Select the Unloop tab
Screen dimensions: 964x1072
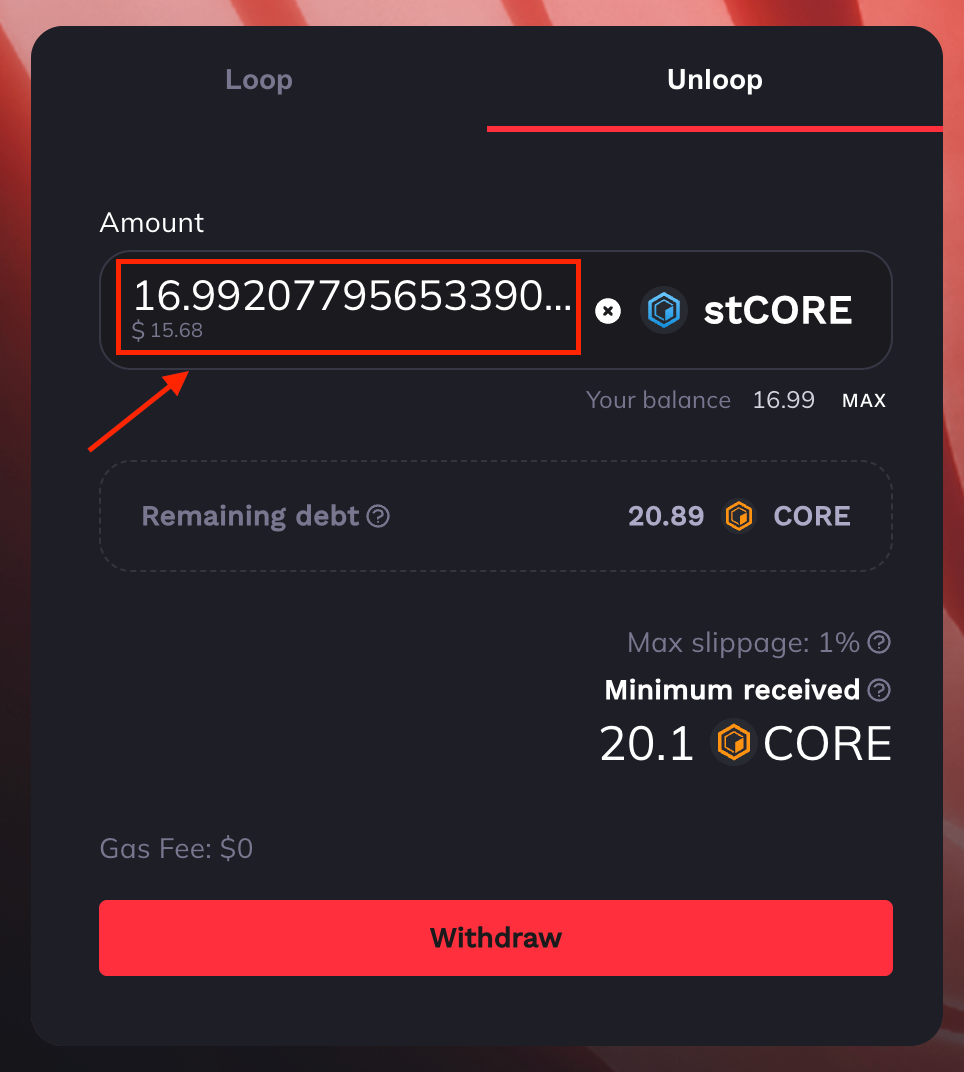[x=714, y=79]
